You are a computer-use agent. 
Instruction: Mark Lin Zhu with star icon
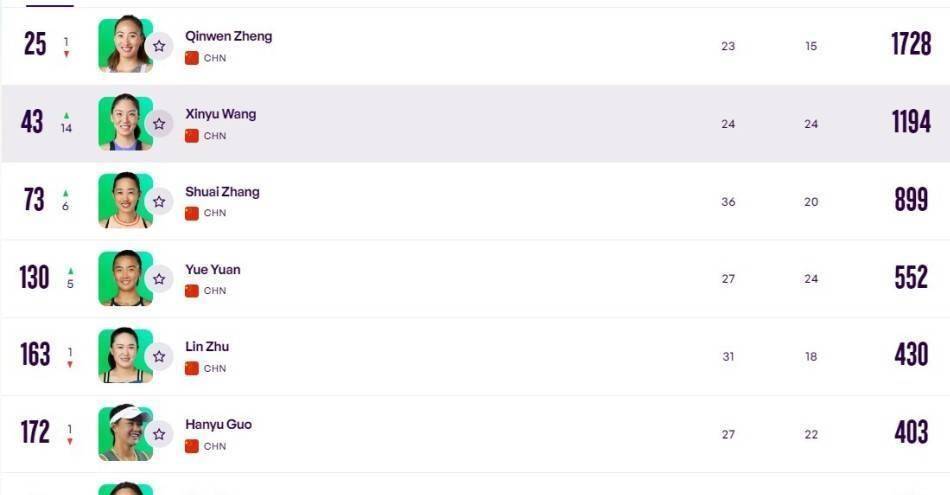[x=159, y=357]
